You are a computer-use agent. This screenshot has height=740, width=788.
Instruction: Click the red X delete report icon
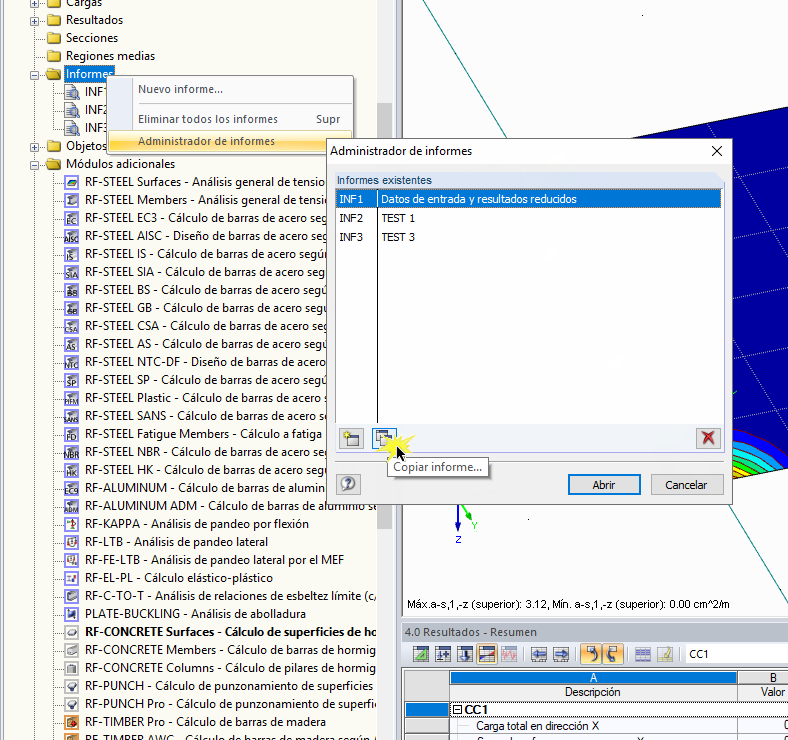(x=708, y=438)
